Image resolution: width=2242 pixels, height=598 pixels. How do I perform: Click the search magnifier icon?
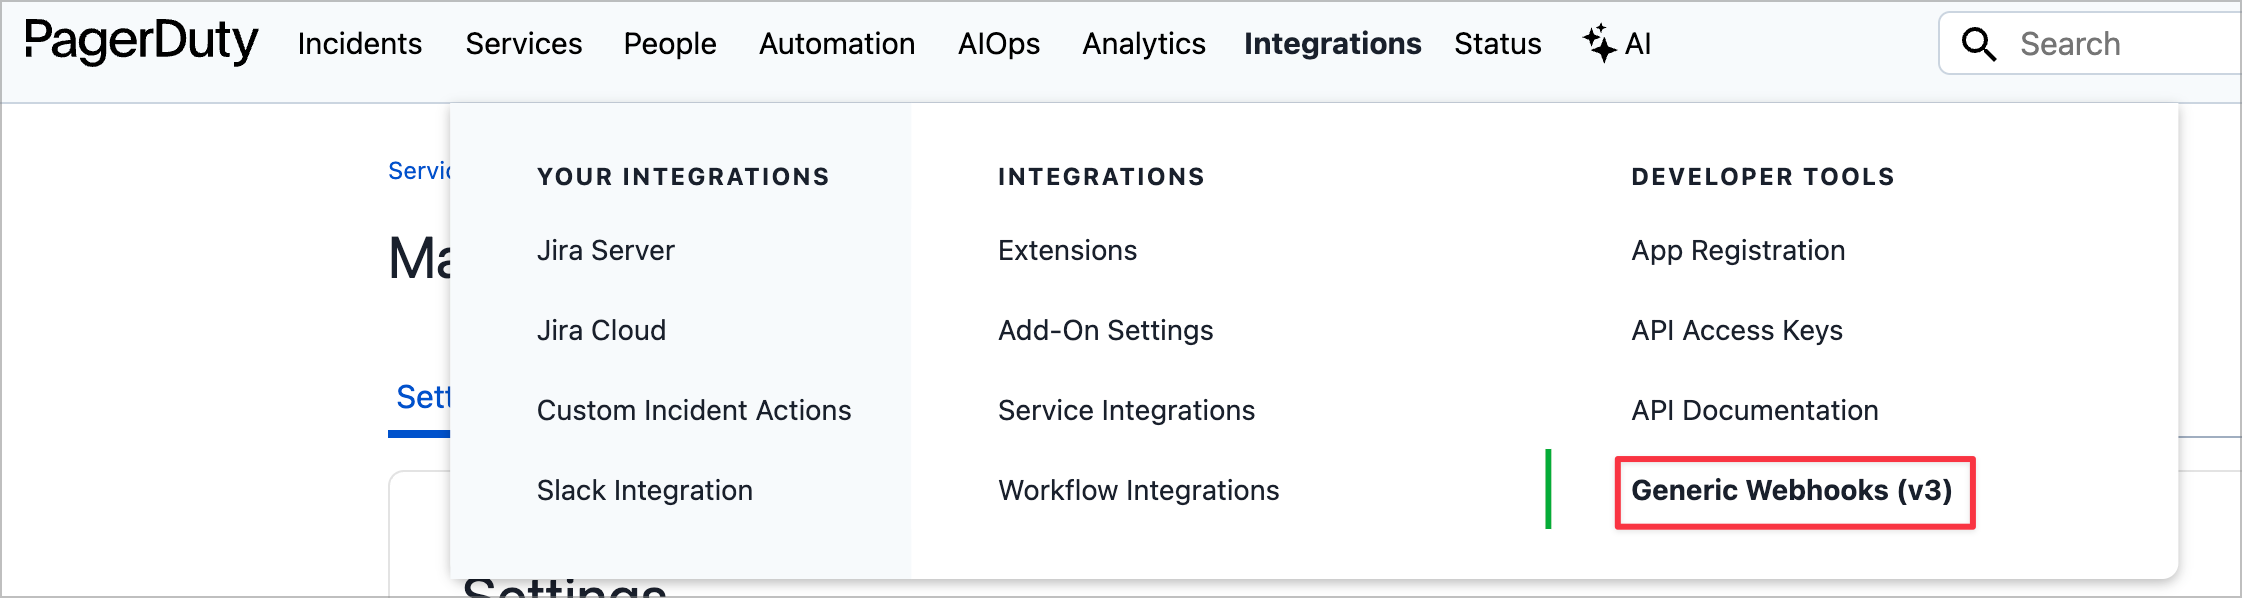[1978, 44]
